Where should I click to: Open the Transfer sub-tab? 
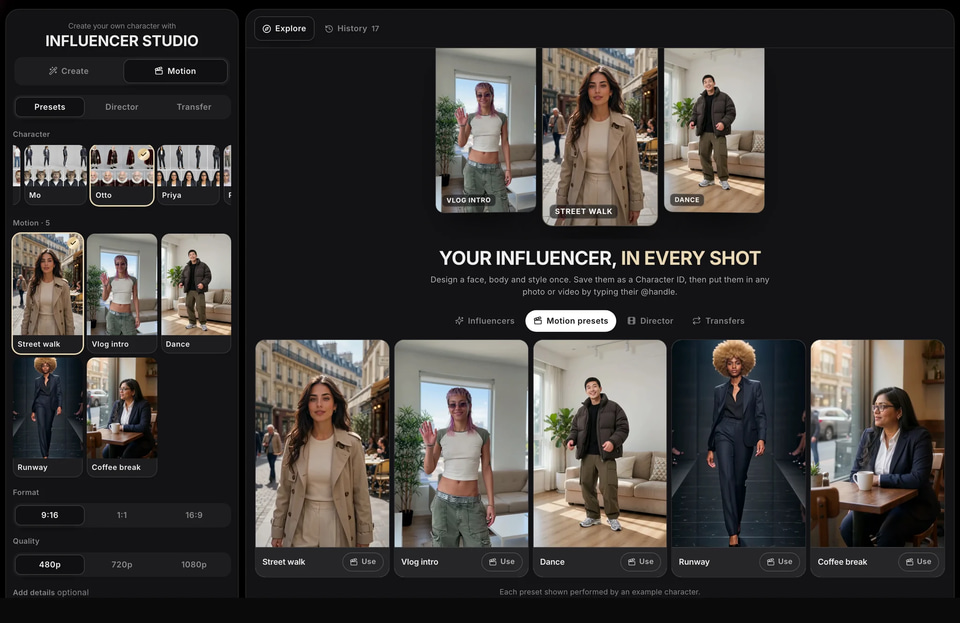tap(193, 106)
